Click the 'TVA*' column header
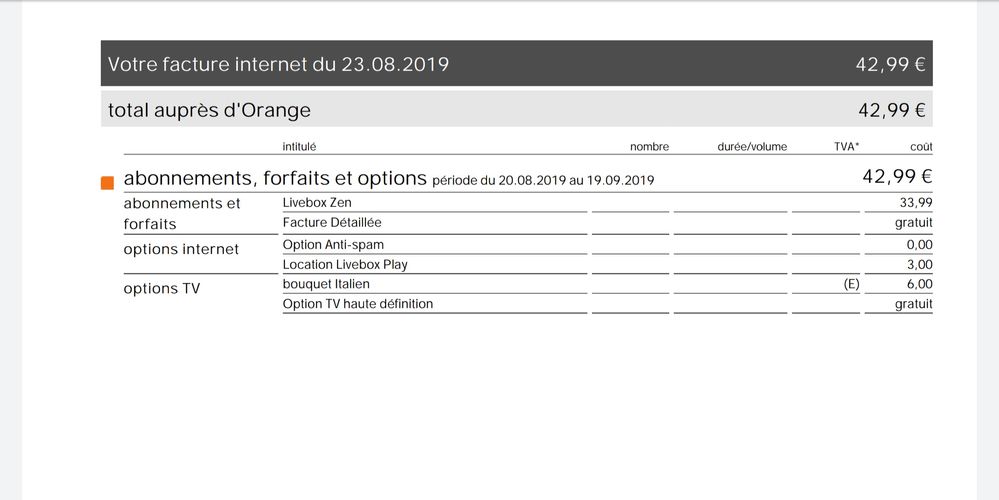 coord(846,147)
